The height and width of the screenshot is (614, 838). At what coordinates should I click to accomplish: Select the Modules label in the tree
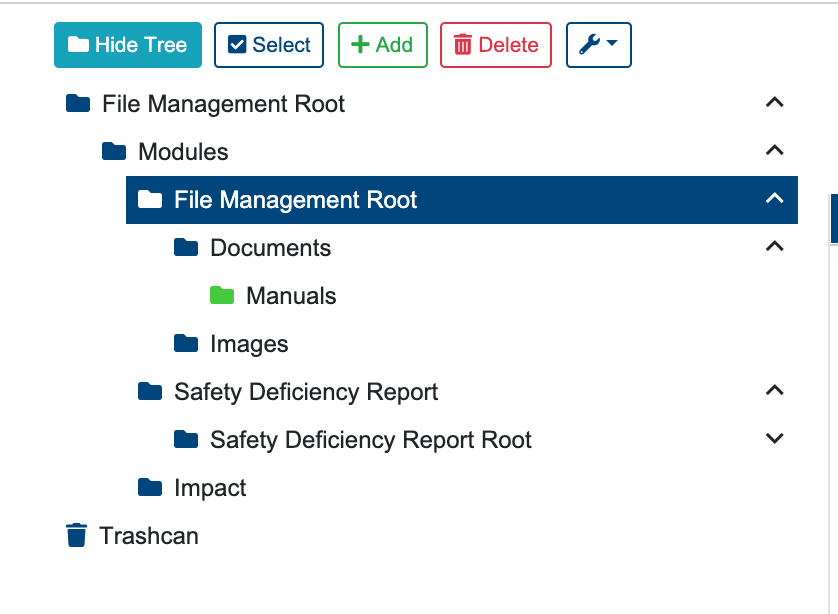coord(183,152)
